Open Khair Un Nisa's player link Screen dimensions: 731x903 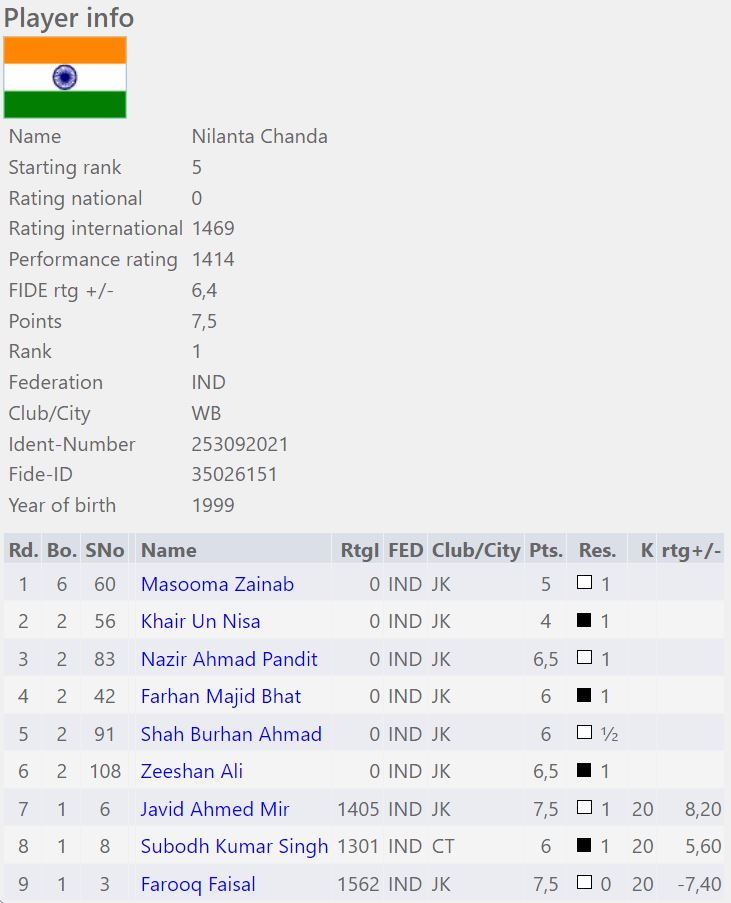pos(200,621)
